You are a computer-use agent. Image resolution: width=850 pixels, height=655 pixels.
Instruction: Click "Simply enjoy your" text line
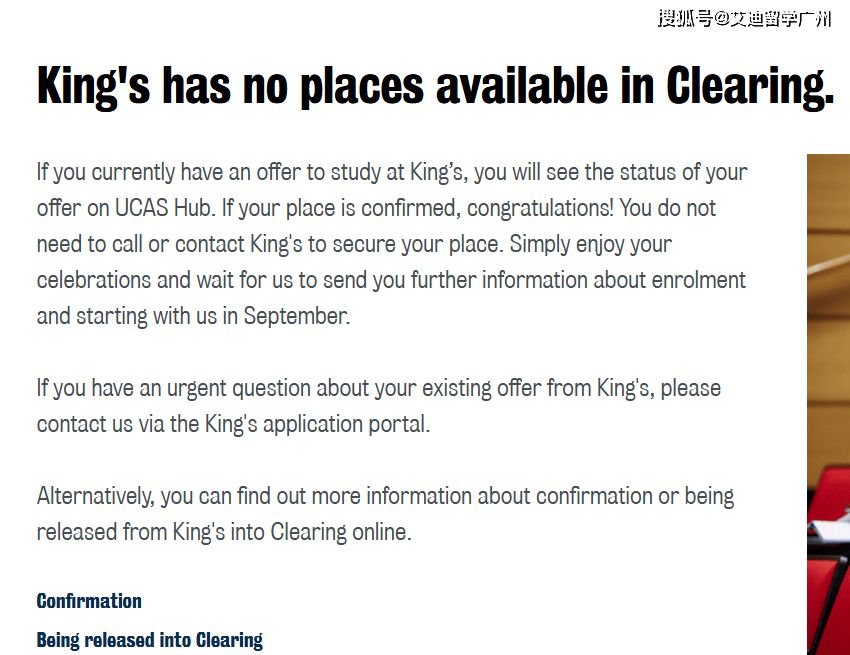coord(590,245)
